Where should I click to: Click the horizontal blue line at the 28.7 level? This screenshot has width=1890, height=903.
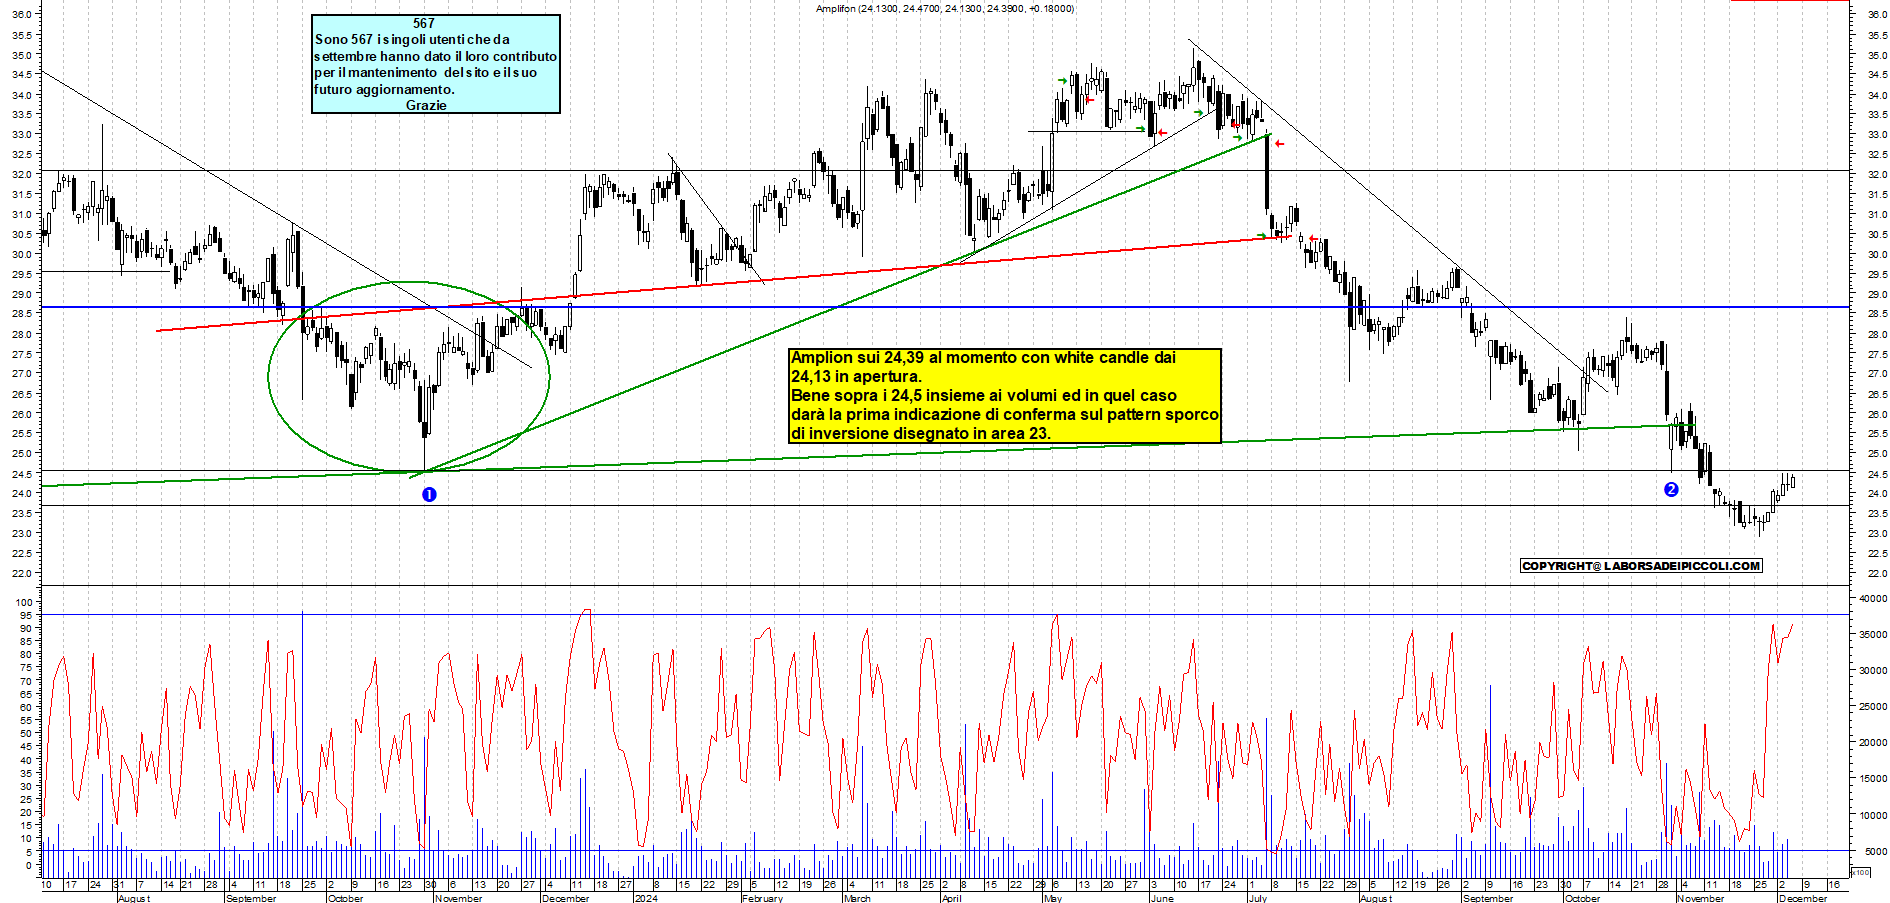coord(945,307)
